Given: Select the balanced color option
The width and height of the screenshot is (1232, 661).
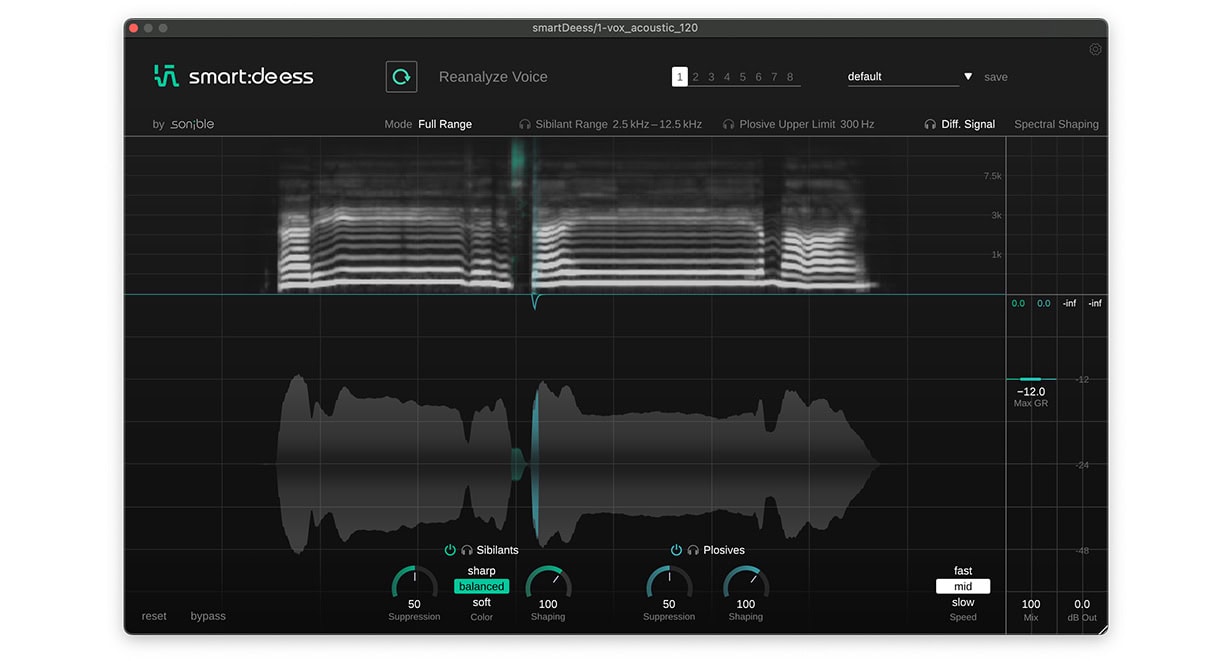Looking at the screenshot, I should (x=481, y=586).
